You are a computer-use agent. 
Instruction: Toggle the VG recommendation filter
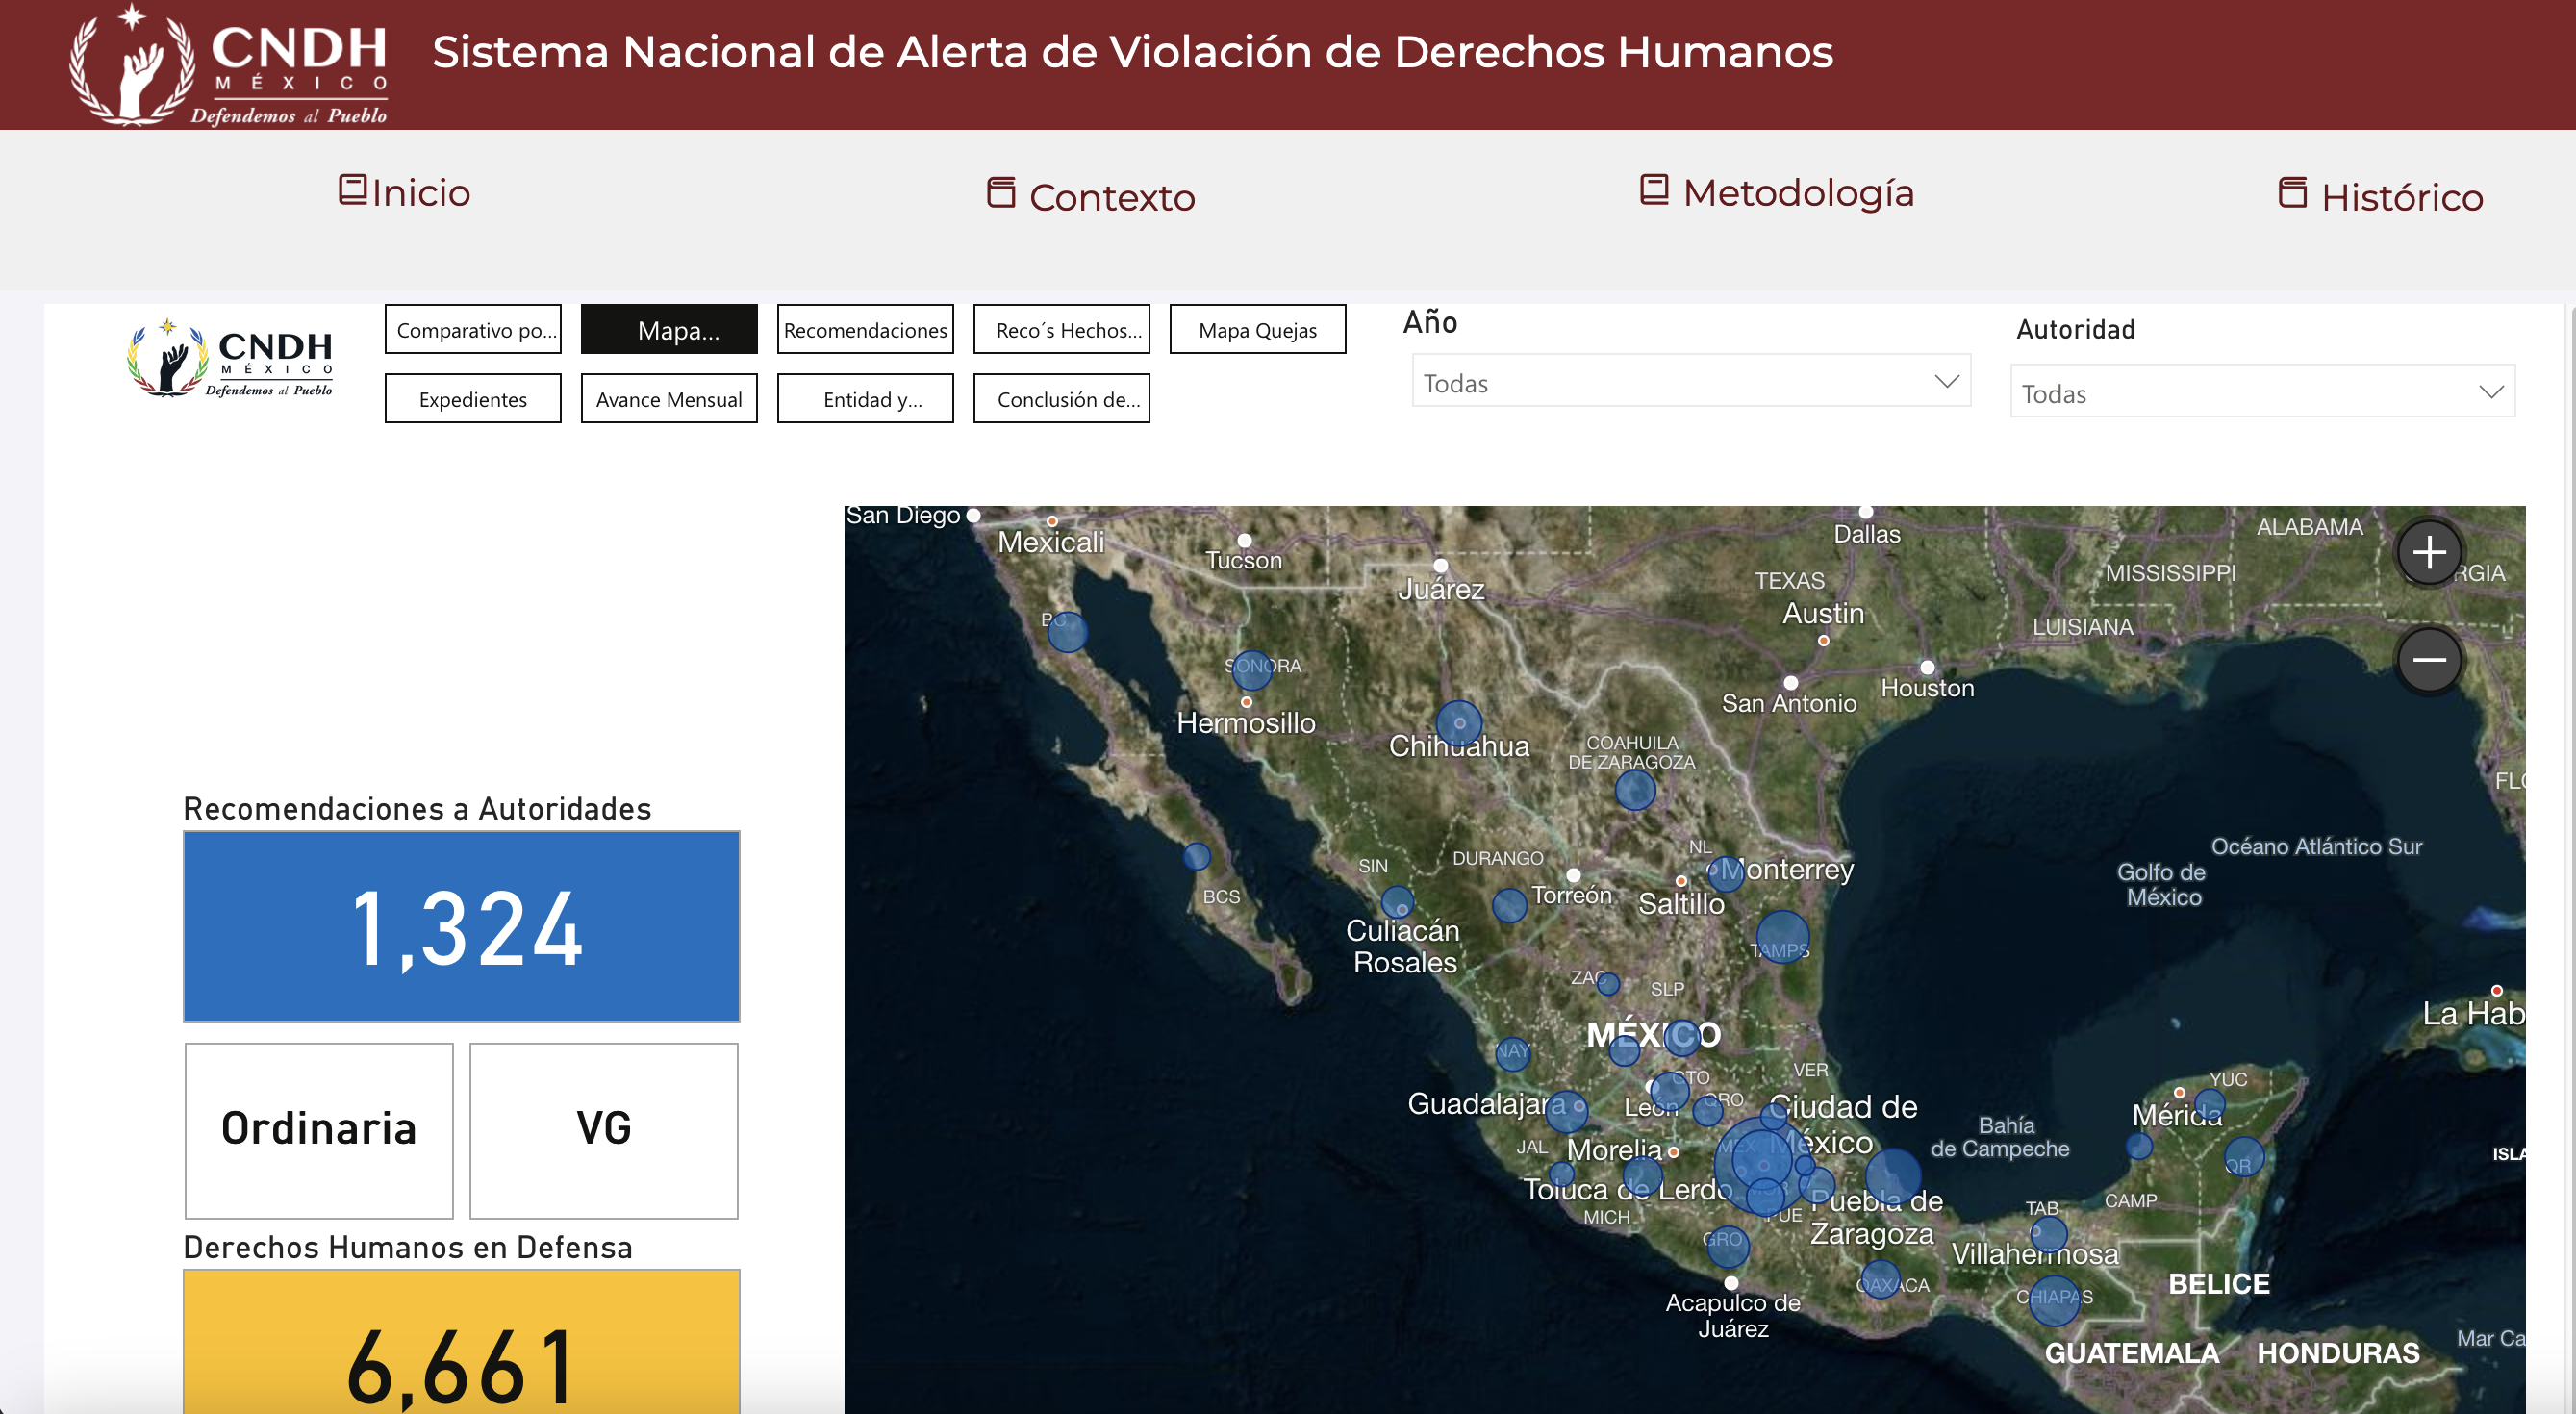[x=603, y=1130]
